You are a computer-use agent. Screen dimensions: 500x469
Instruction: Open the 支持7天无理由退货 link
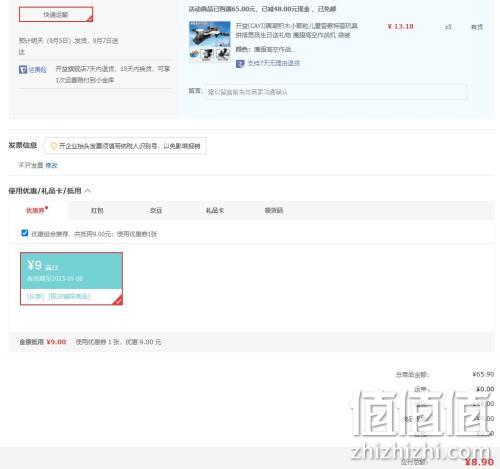[x=273, y=63]
